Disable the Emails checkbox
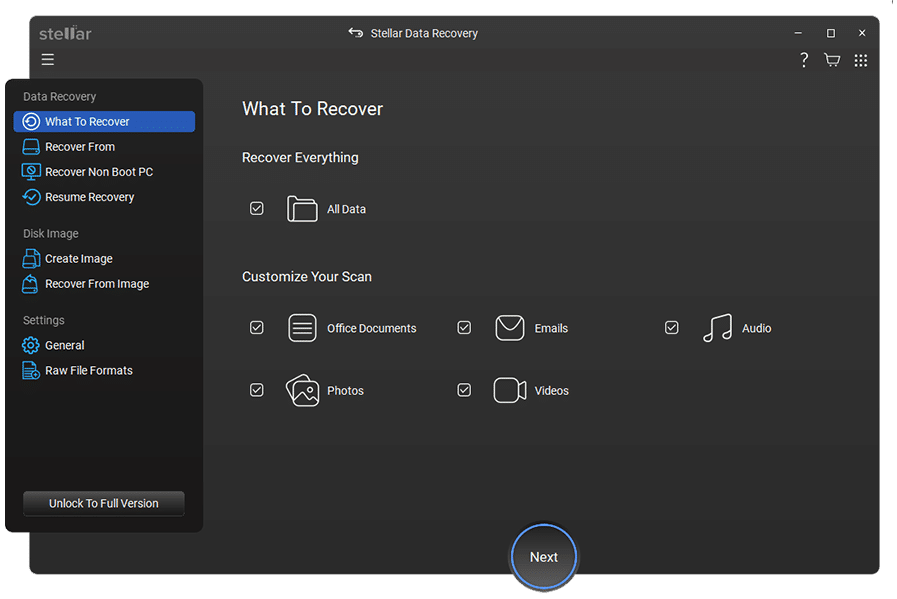897x599 pixels. click(x=464, y=328)
